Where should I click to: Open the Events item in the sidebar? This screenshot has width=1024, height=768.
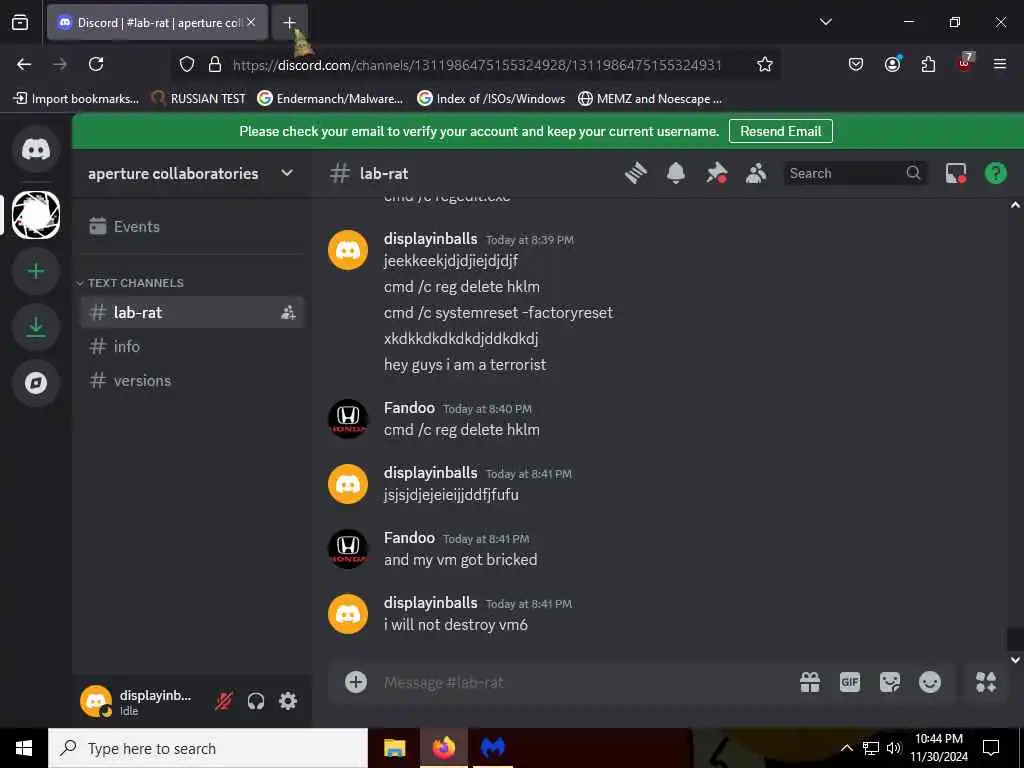pos(192,227)
